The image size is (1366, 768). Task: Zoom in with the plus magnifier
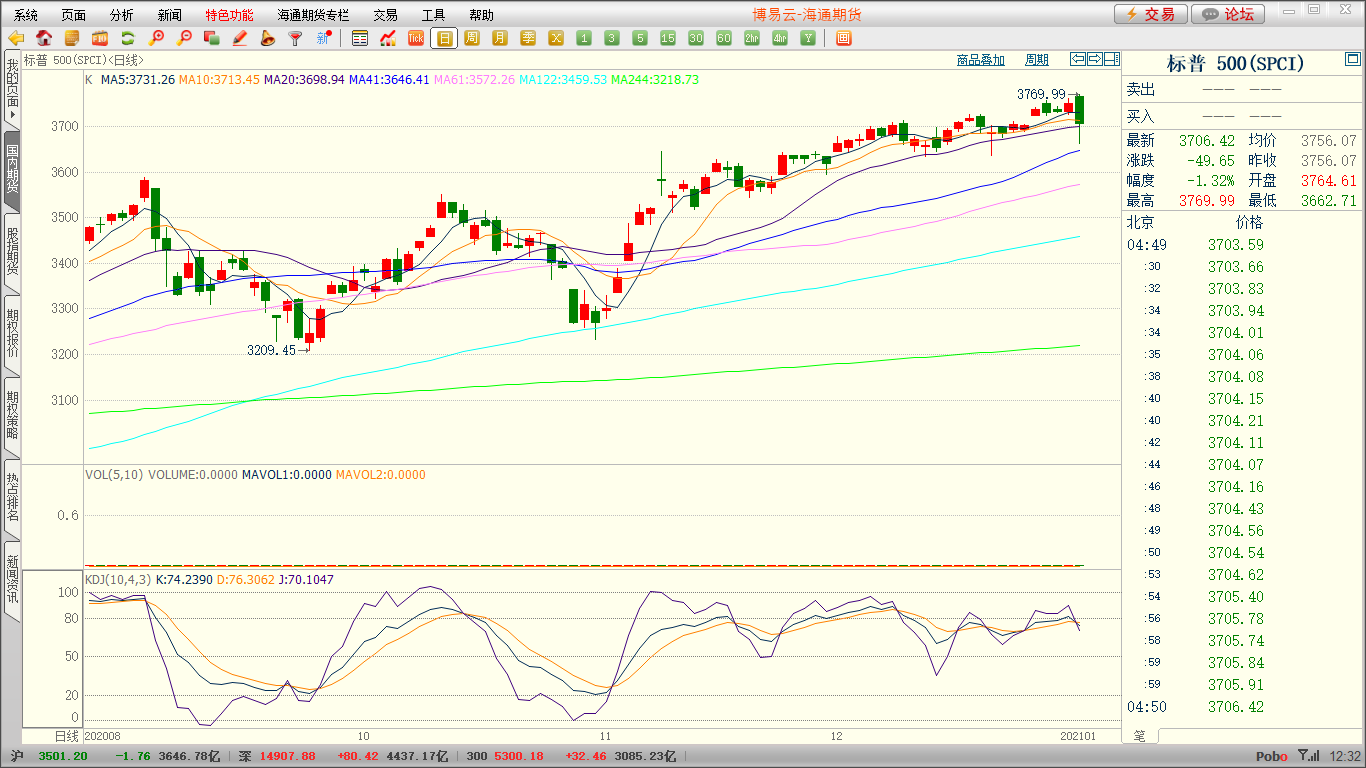156,39
